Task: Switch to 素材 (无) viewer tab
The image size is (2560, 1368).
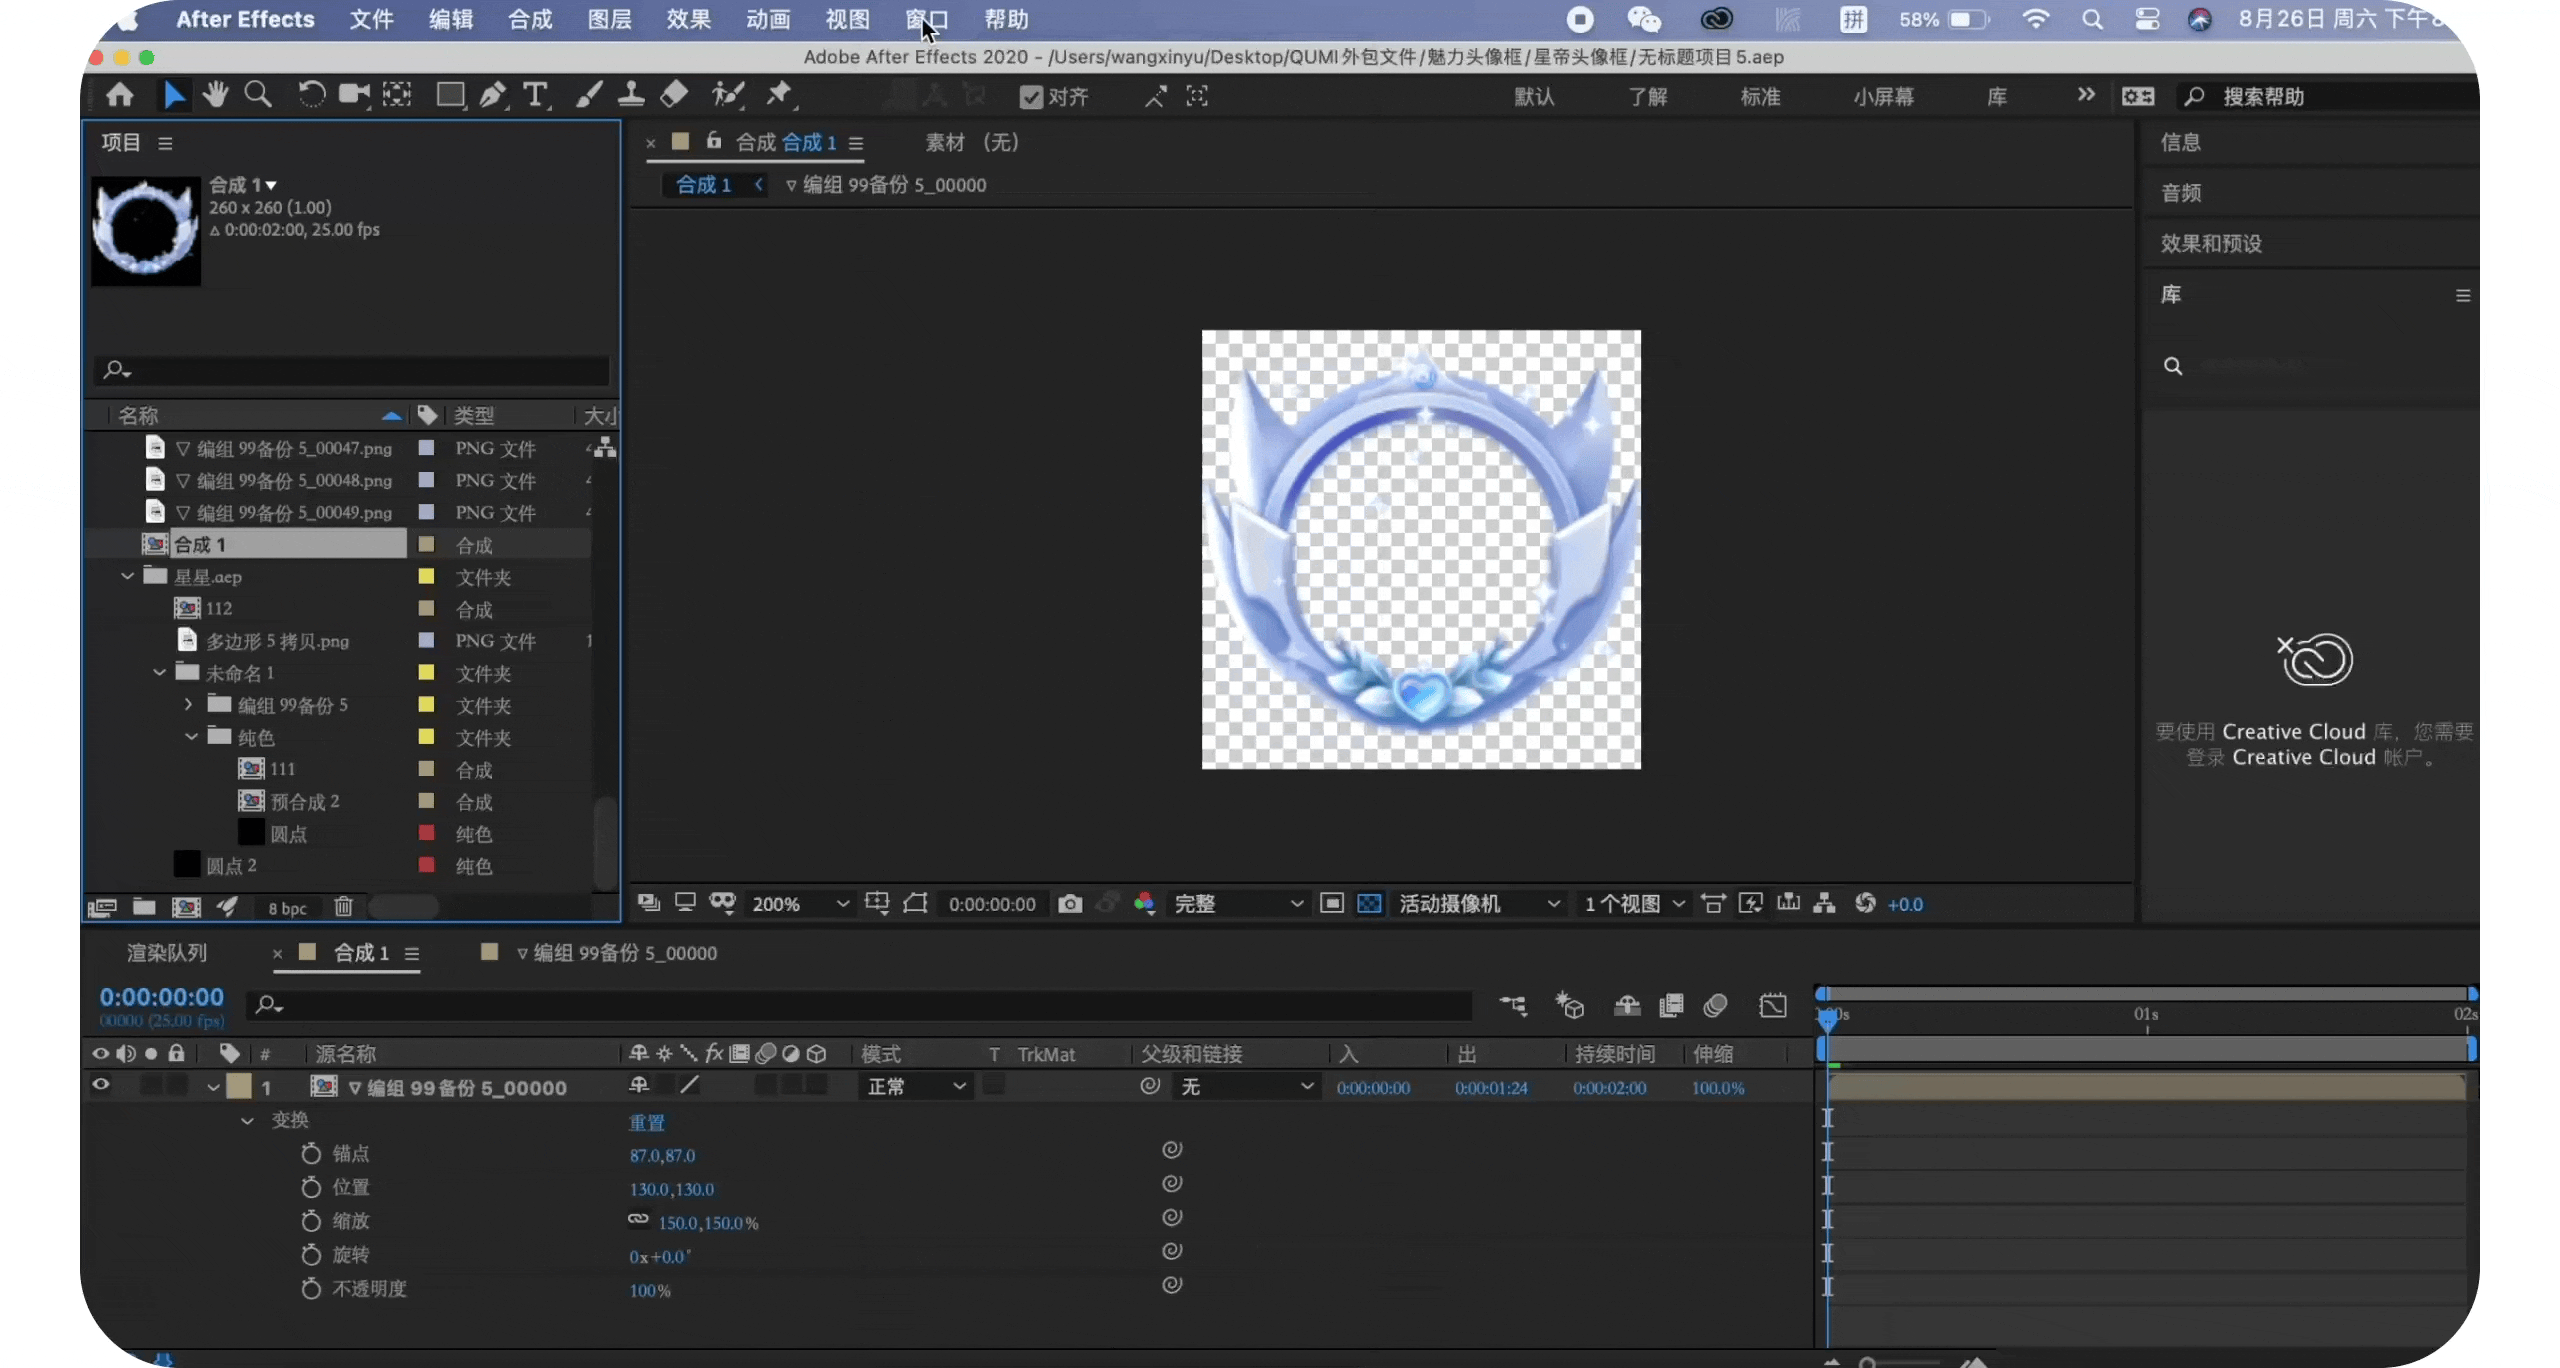Action: pyautogui.click(x=972, y=142)
